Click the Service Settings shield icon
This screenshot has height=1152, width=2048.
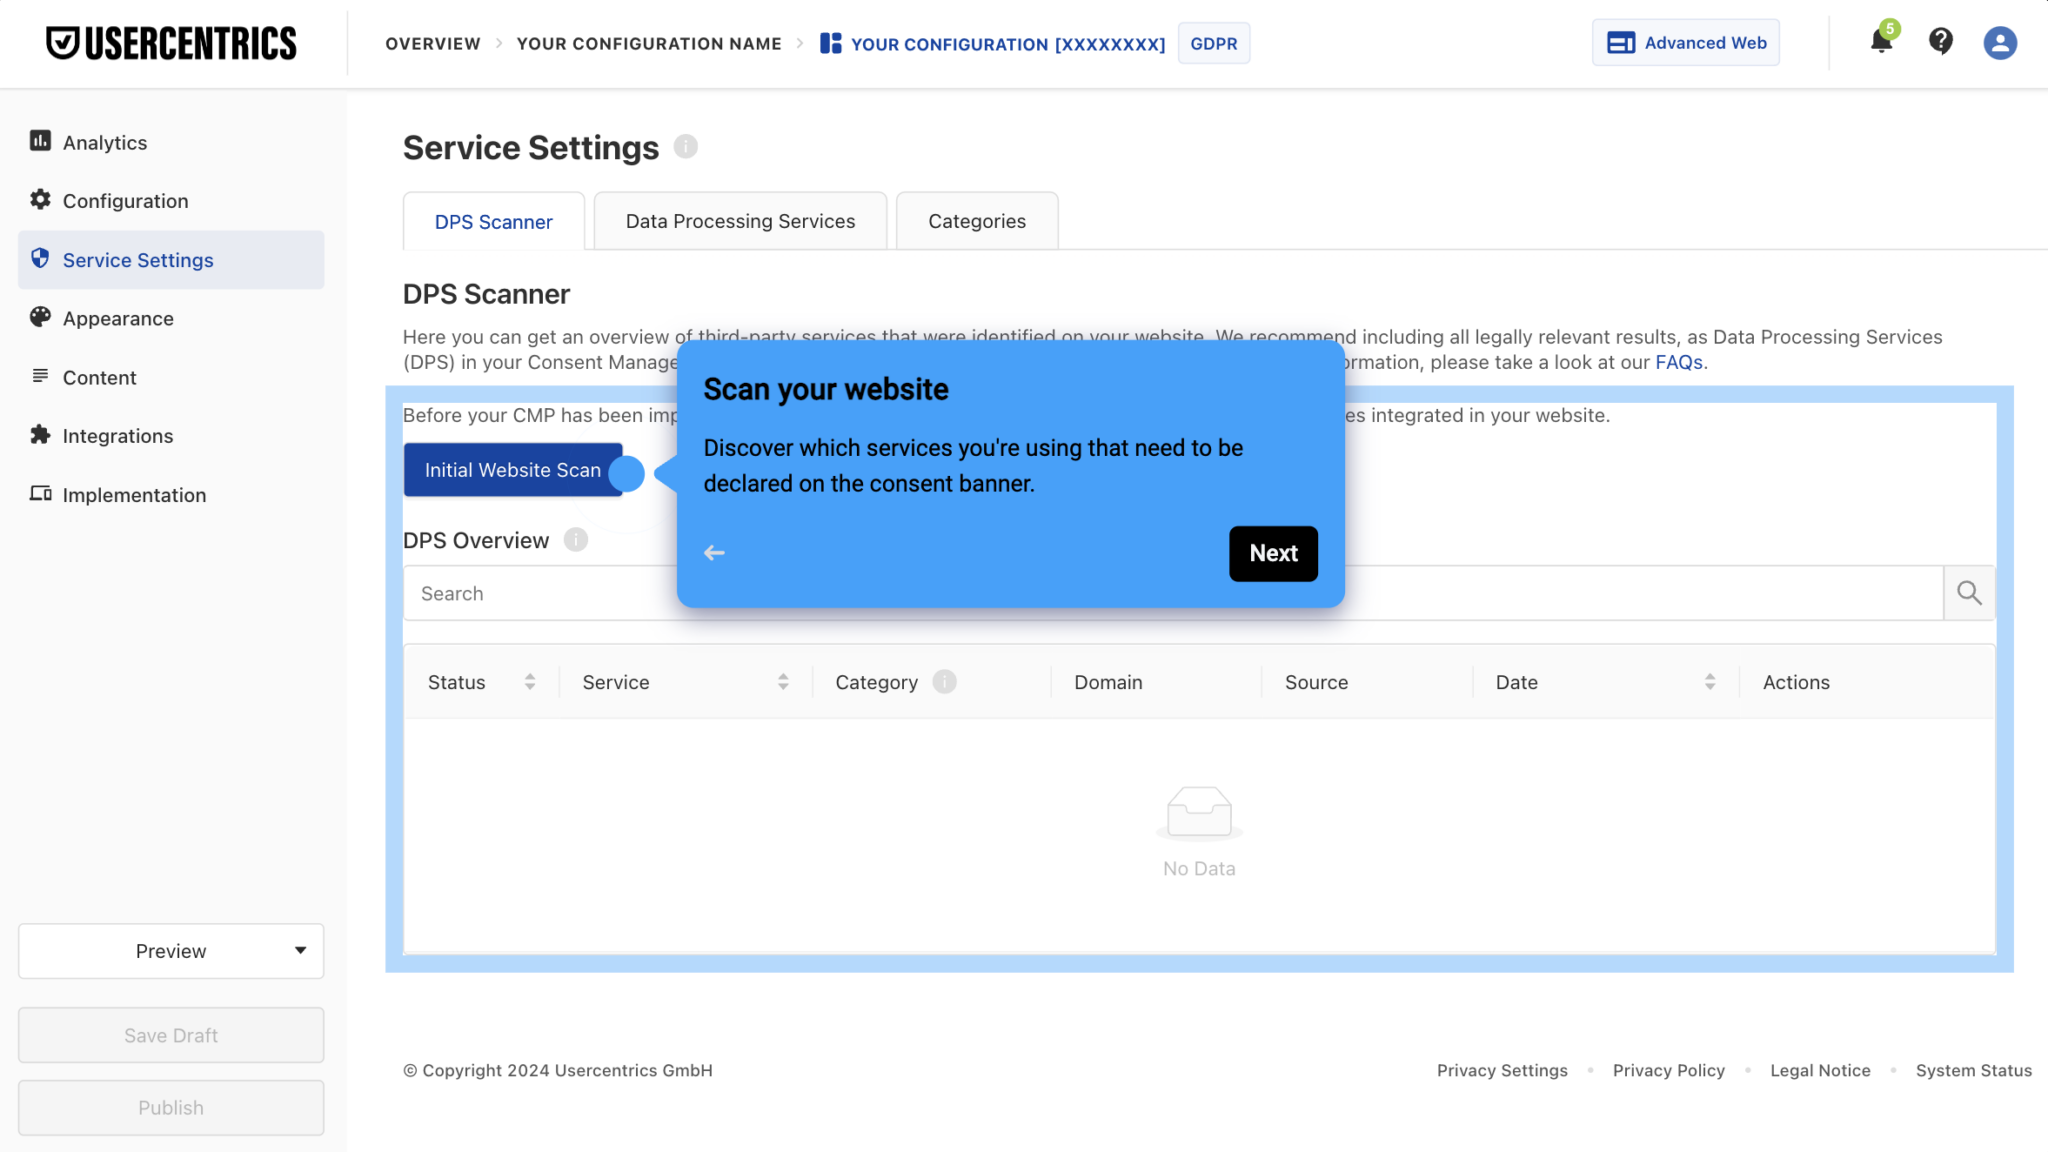pyautogui.click(x=40, y=259)
